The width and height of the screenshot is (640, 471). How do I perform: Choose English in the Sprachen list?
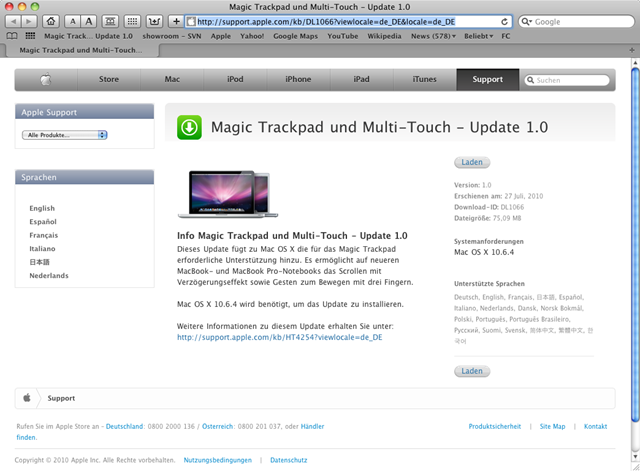click(x=42, y=208)
